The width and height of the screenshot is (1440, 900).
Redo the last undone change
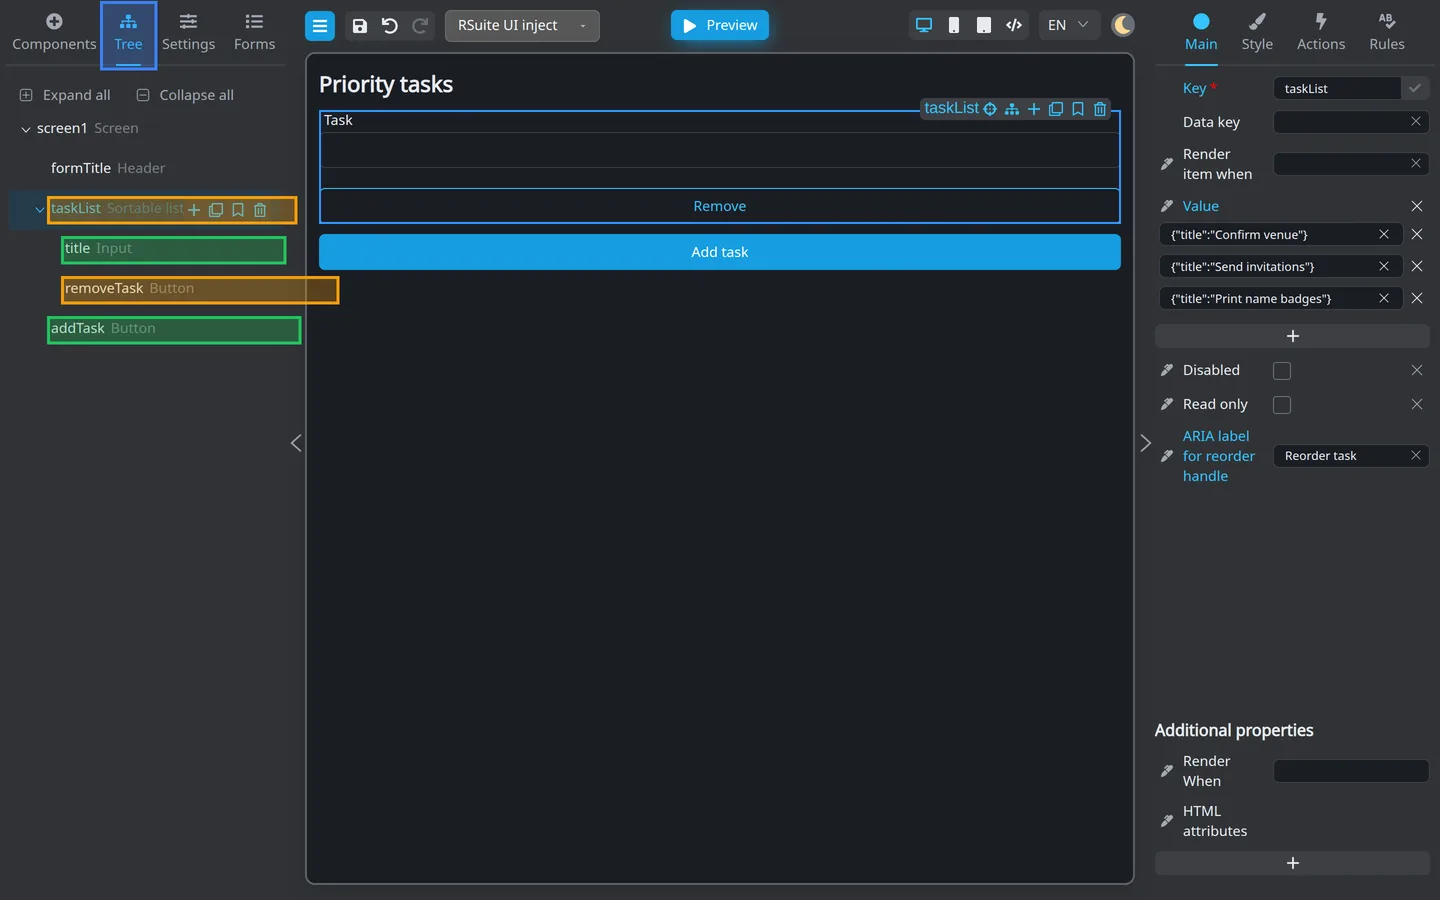[421, 26]
